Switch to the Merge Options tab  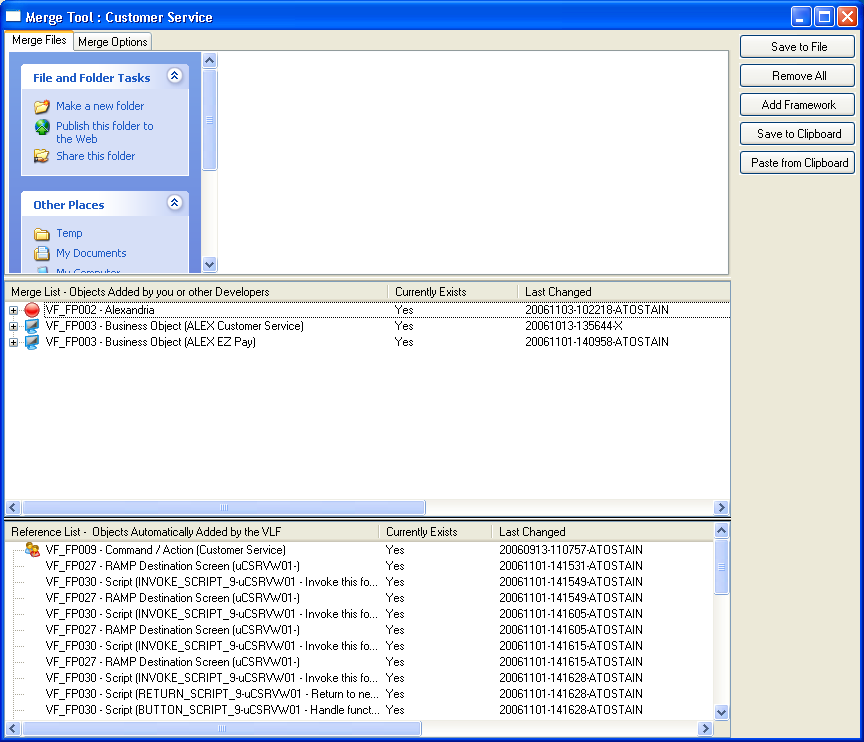point(113,42)
